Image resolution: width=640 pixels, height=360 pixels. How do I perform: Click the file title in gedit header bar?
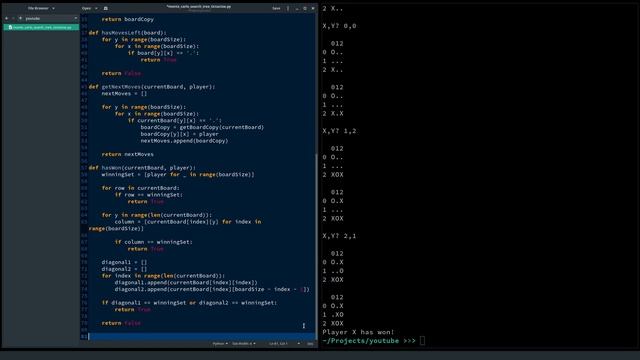coord(199,7)
